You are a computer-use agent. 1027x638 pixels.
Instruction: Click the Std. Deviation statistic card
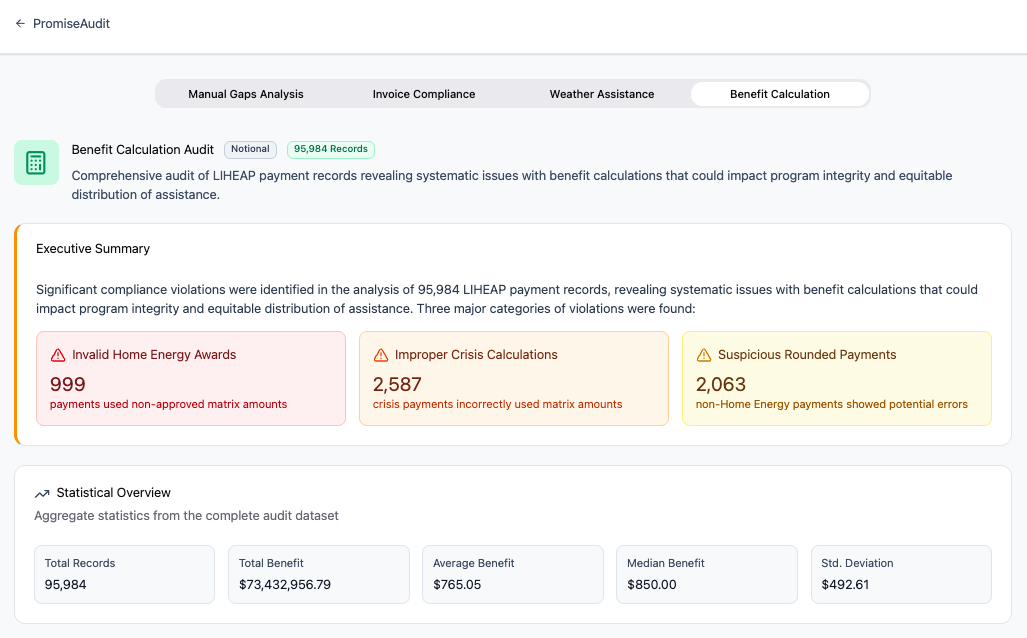pos(900,574)
